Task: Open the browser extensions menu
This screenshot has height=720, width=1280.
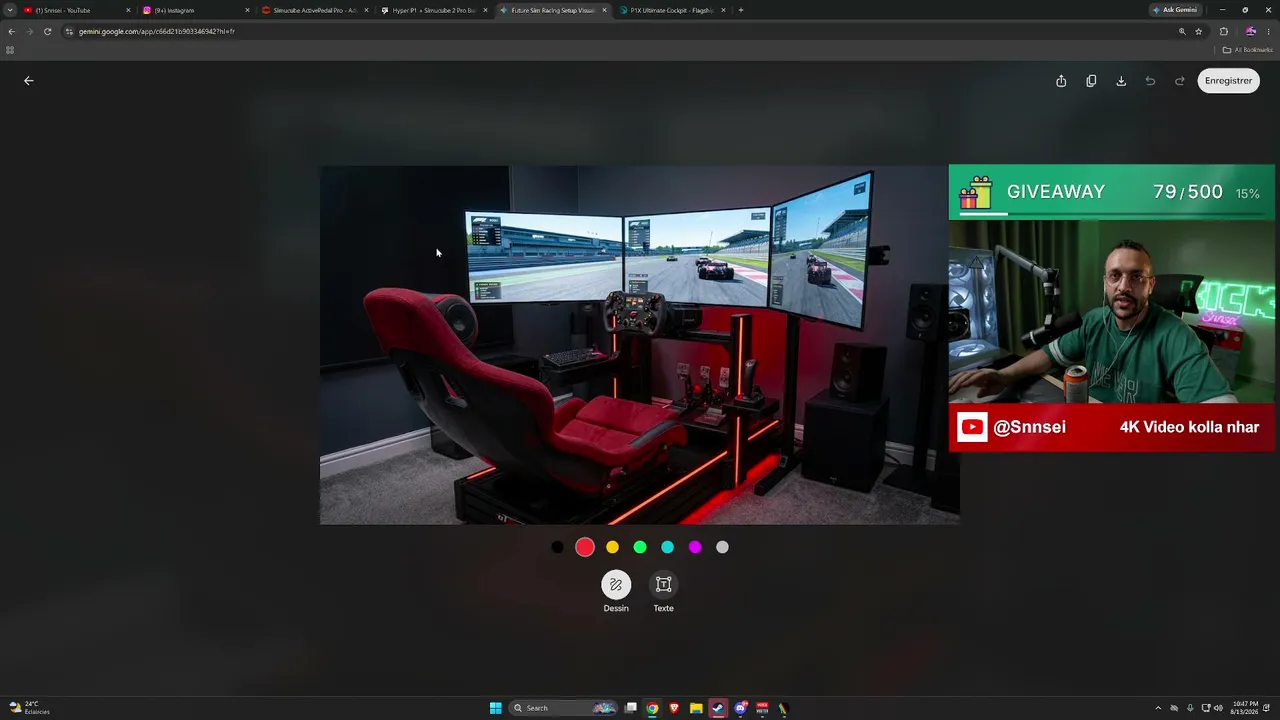Action: (1223, 31)
